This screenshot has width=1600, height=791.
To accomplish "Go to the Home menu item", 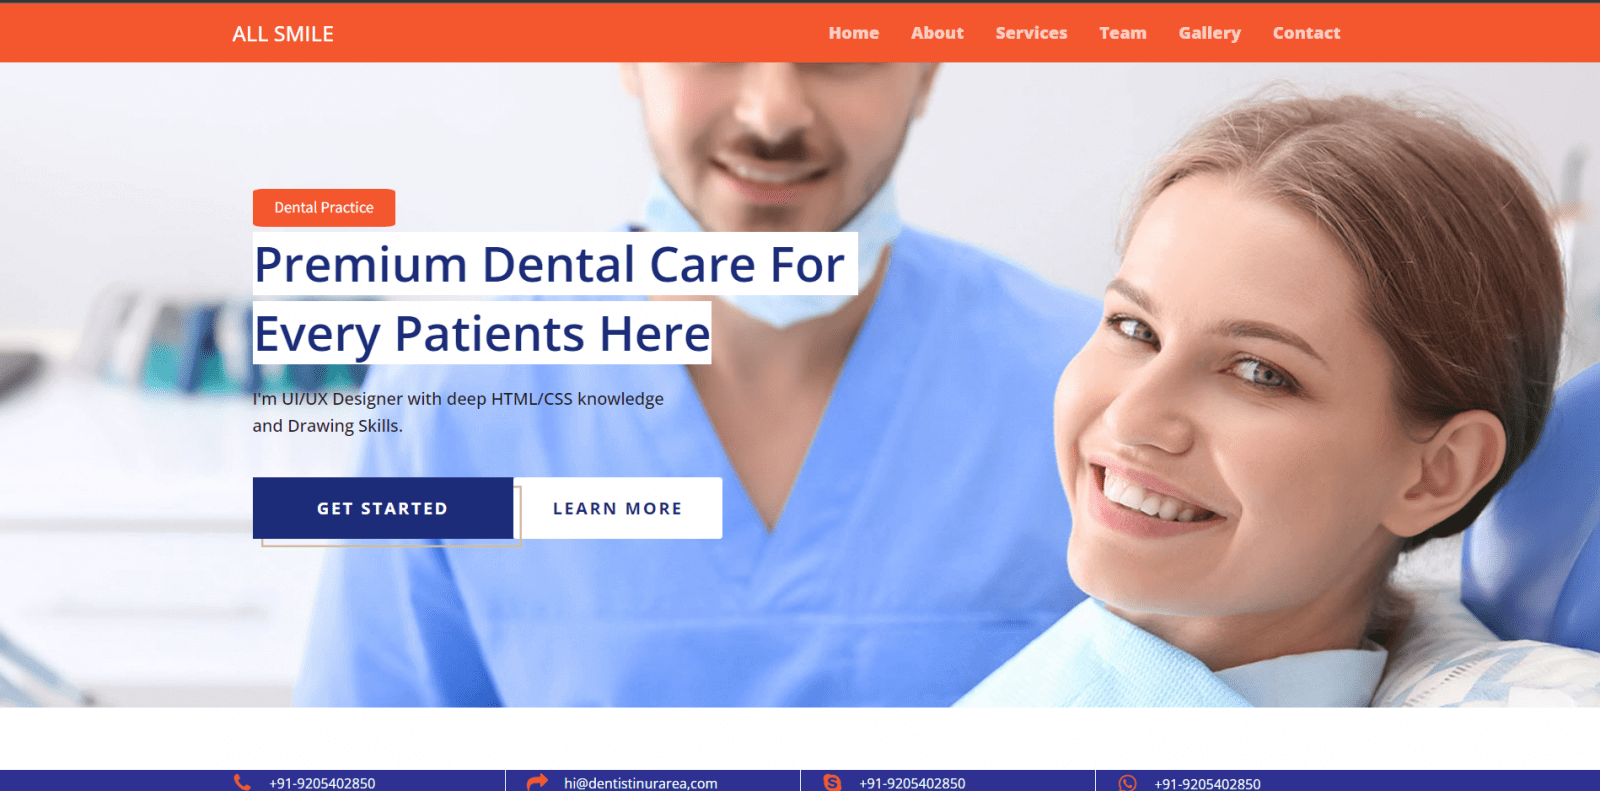I will pyautogui.click(x=853, y=33).
